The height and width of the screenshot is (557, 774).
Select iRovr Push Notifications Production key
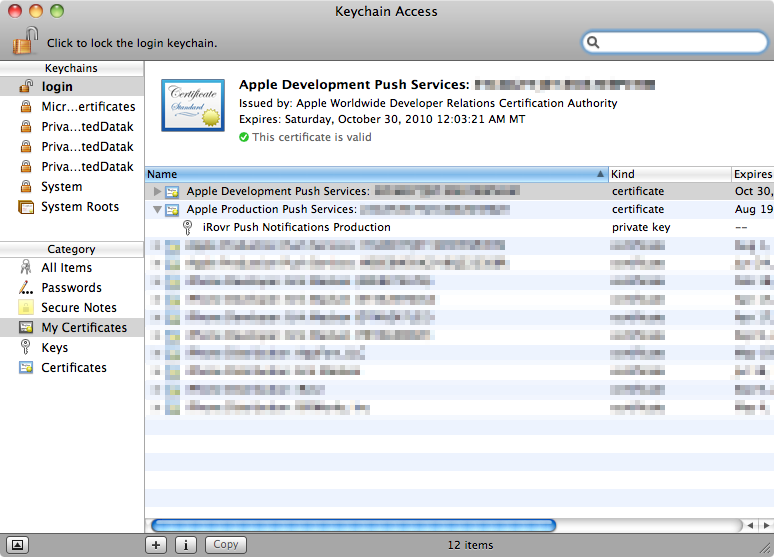[x=460, y=227]
